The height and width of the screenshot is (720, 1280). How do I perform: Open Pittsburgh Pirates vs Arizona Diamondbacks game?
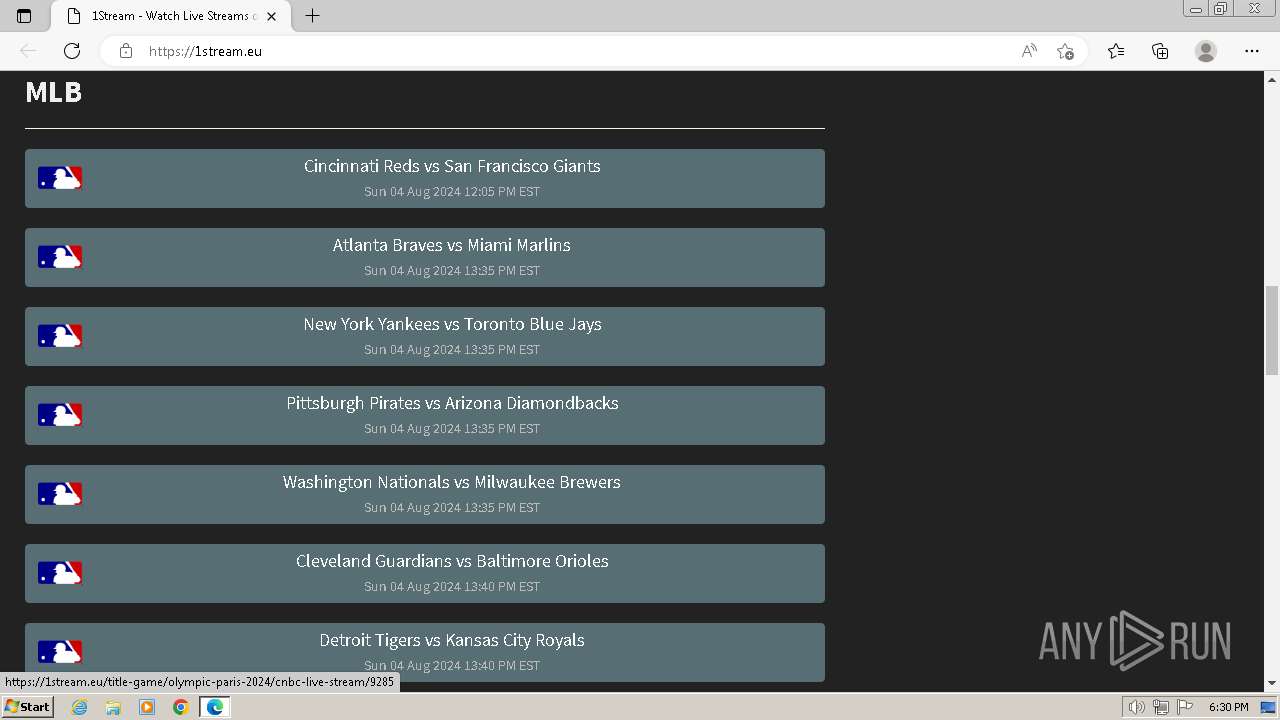click(x=425, y=415)
